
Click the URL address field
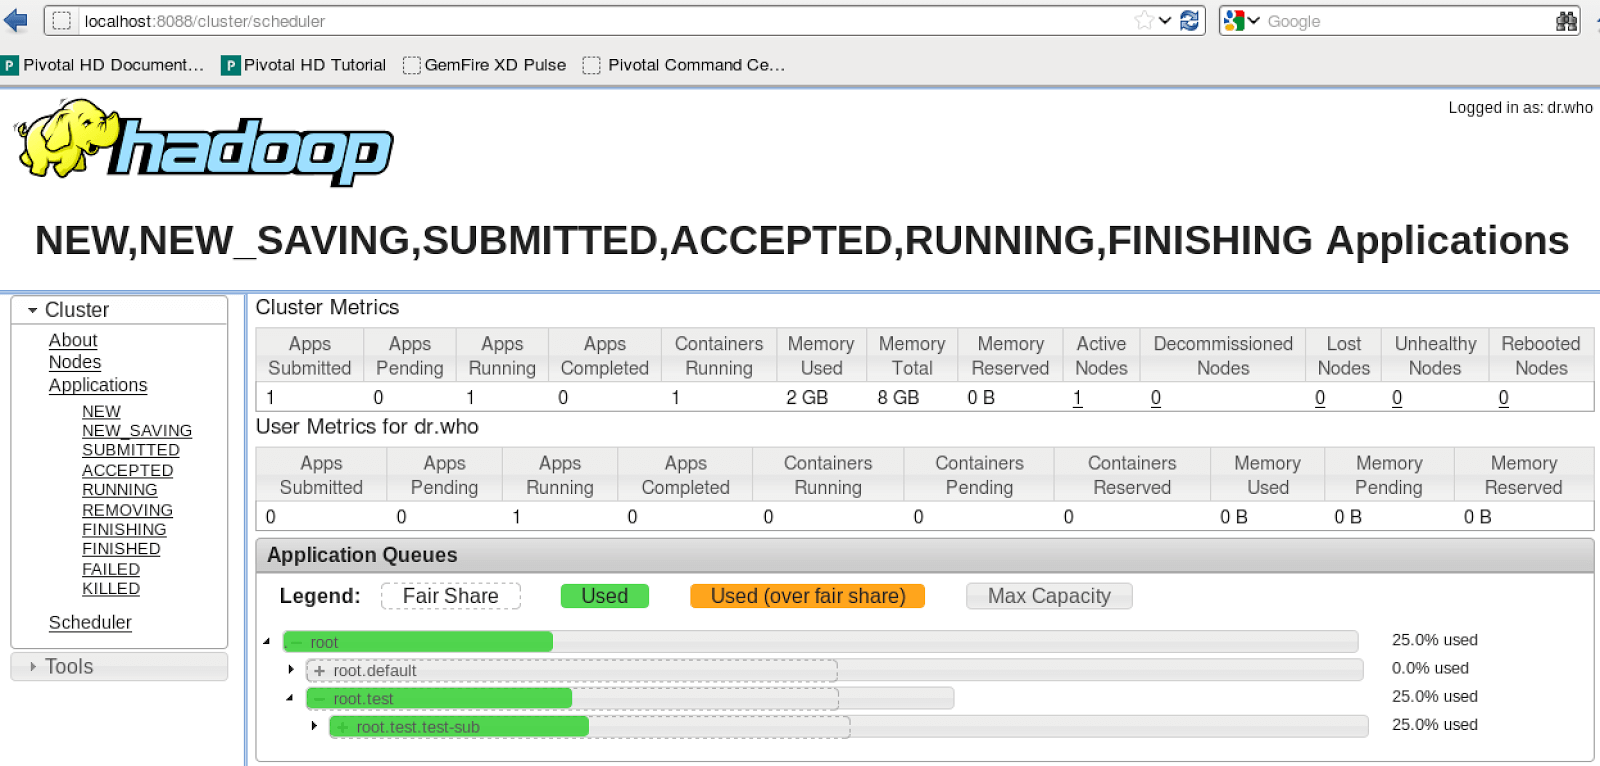600,21
